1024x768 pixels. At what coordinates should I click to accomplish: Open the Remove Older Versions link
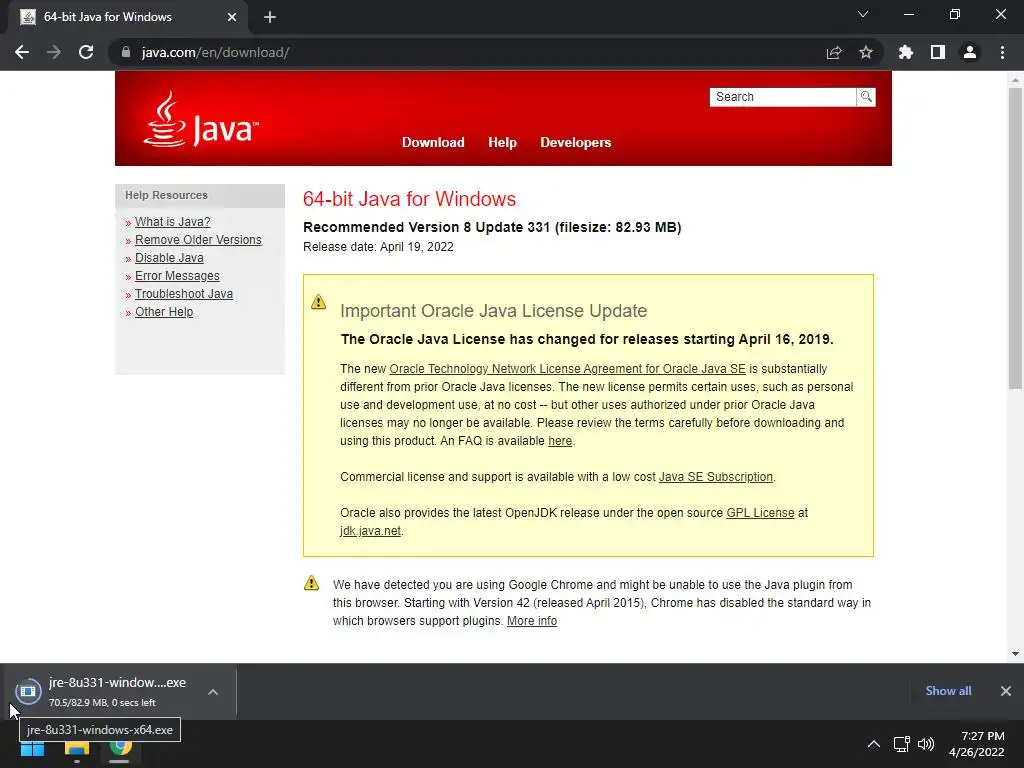coord(198,240)
